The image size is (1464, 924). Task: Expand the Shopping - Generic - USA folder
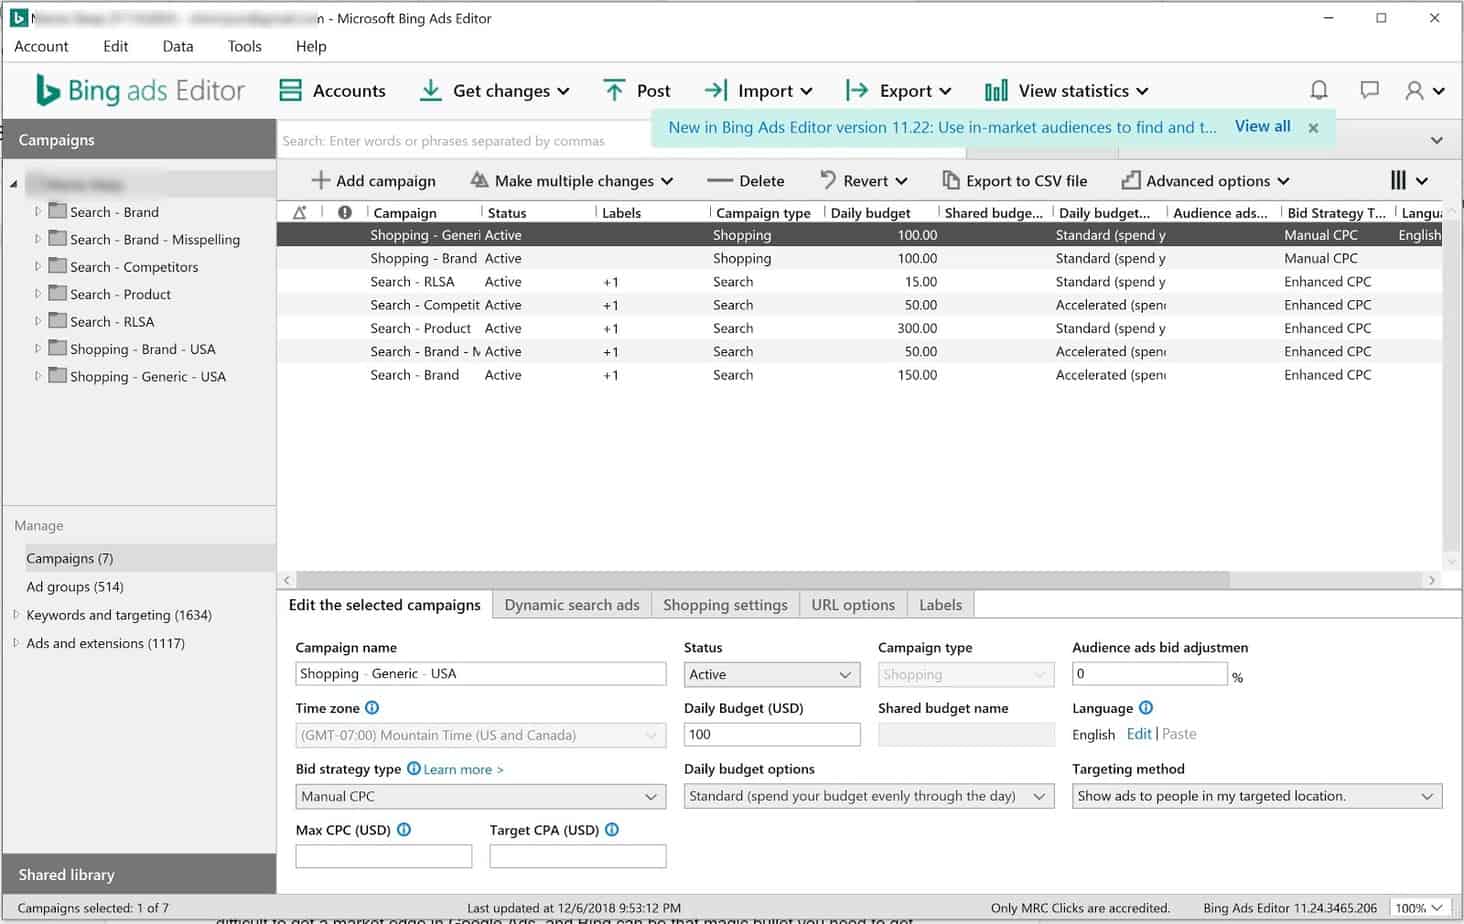click(38, 376)
